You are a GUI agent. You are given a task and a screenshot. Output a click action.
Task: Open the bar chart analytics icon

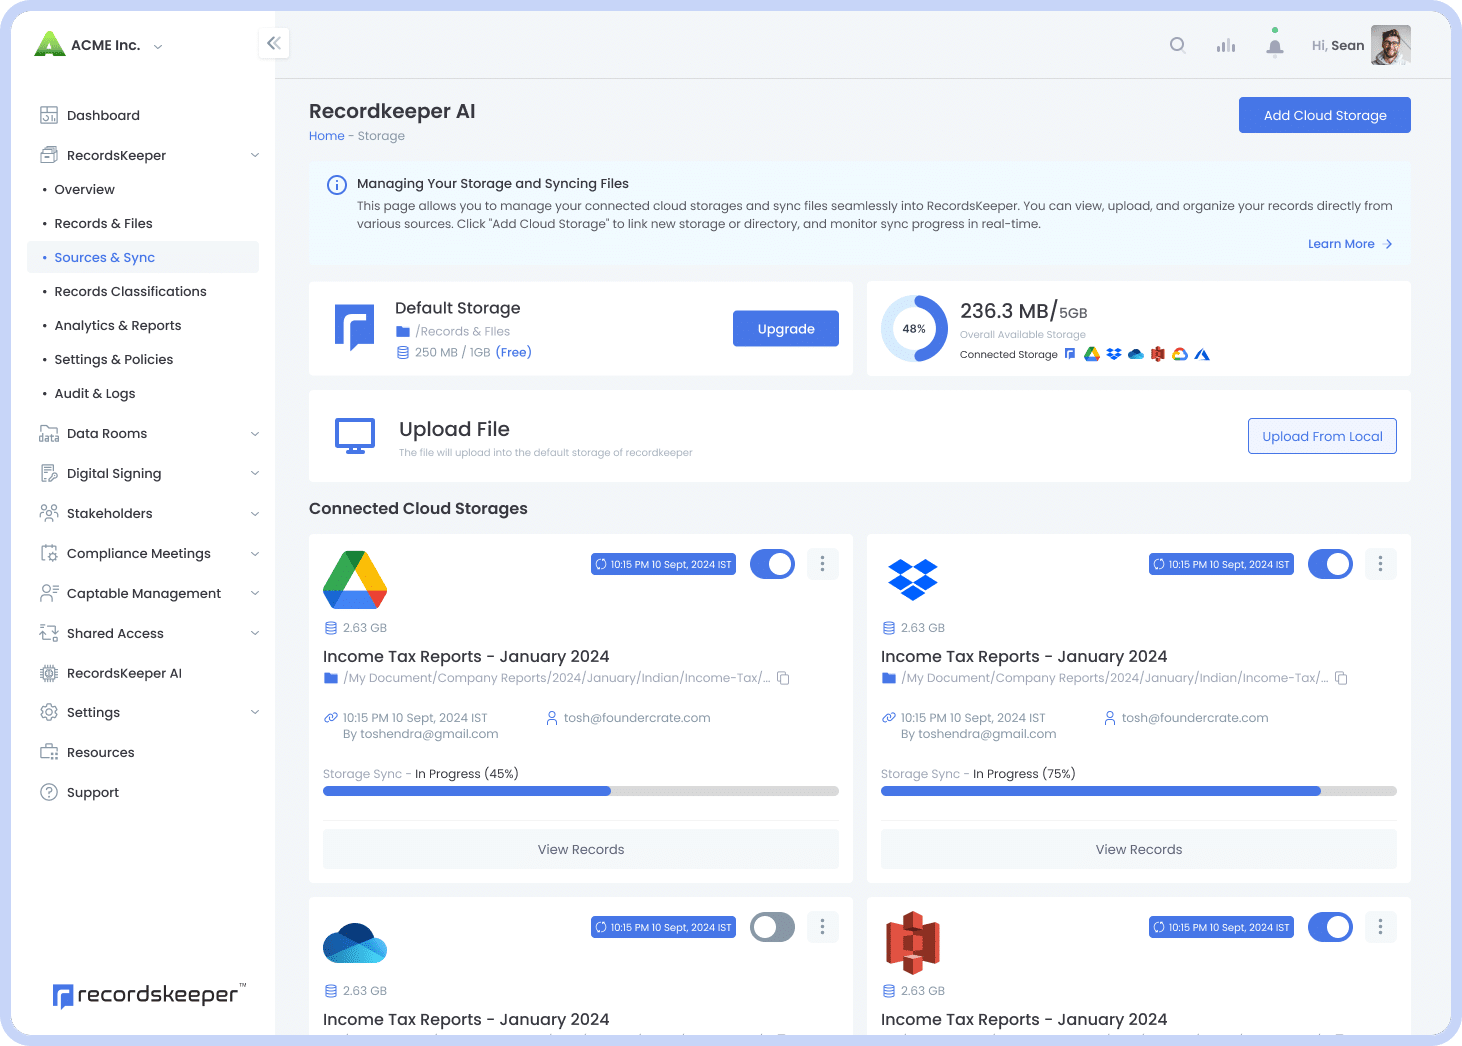pyautogui.click(x=1226, y=45)
